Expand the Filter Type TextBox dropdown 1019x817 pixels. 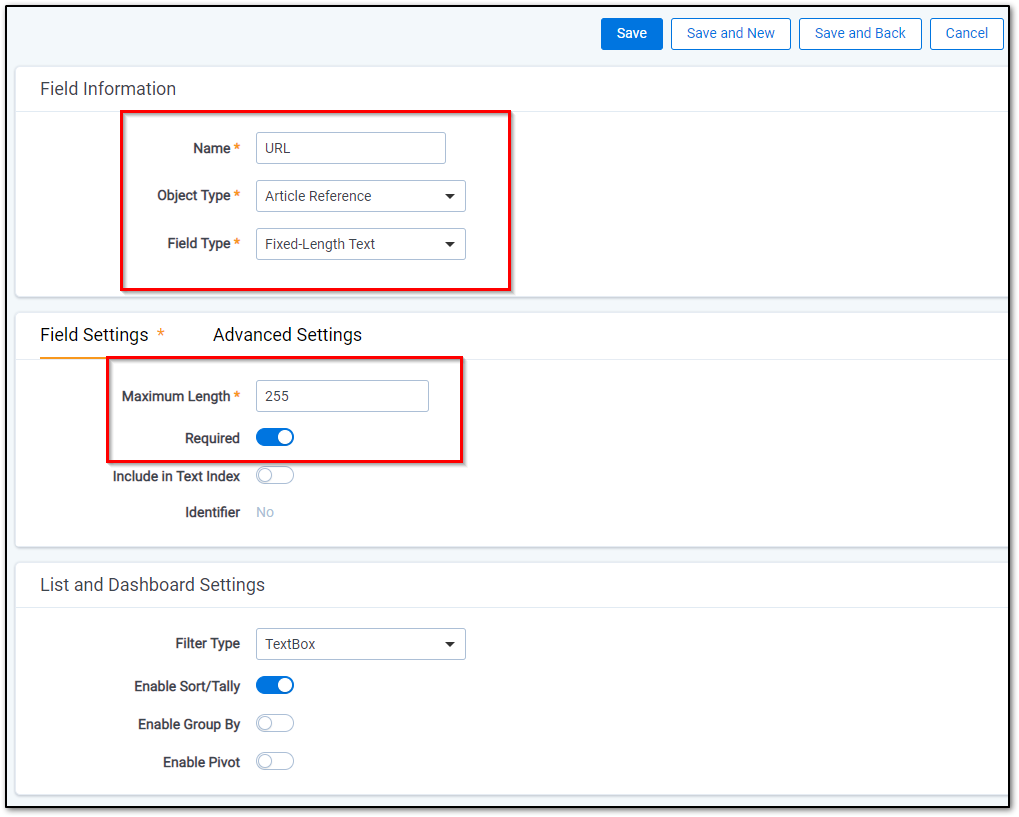[x=361, y=644]
